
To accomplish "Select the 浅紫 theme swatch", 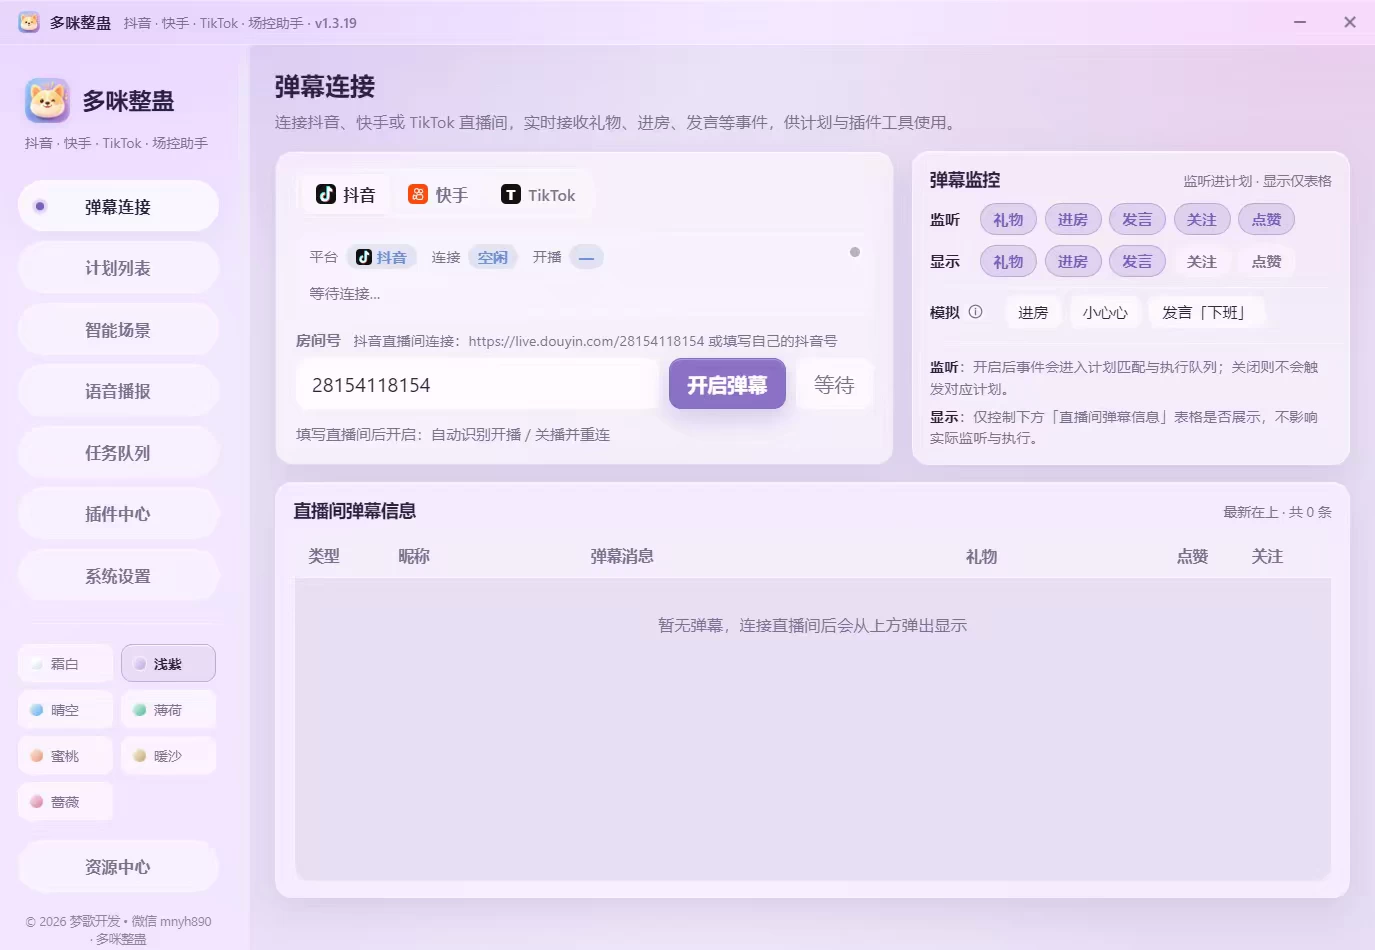I will pyautogui.click(x=168, y=664).
